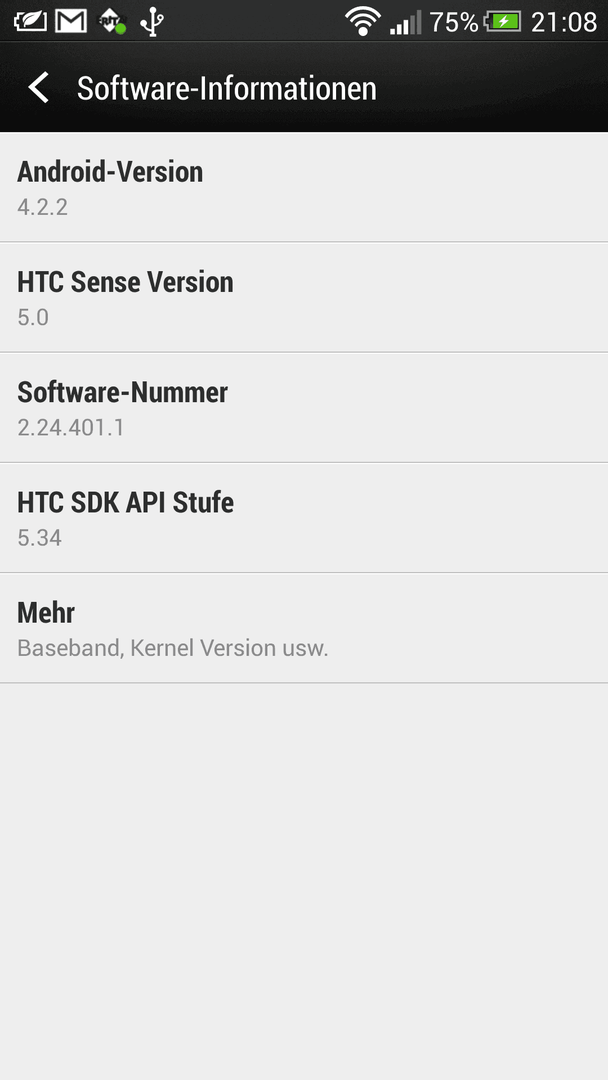Tap the 75% battery percentage text
The image size is (608, 1080).
(454, 22)
